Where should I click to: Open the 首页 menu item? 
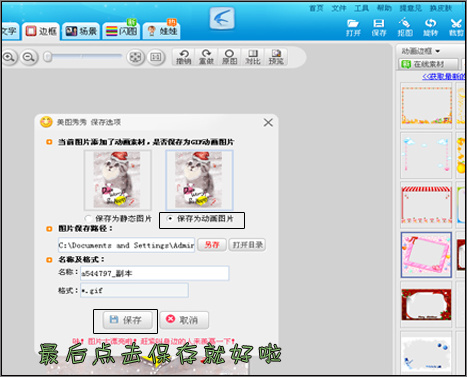[316, 8]
